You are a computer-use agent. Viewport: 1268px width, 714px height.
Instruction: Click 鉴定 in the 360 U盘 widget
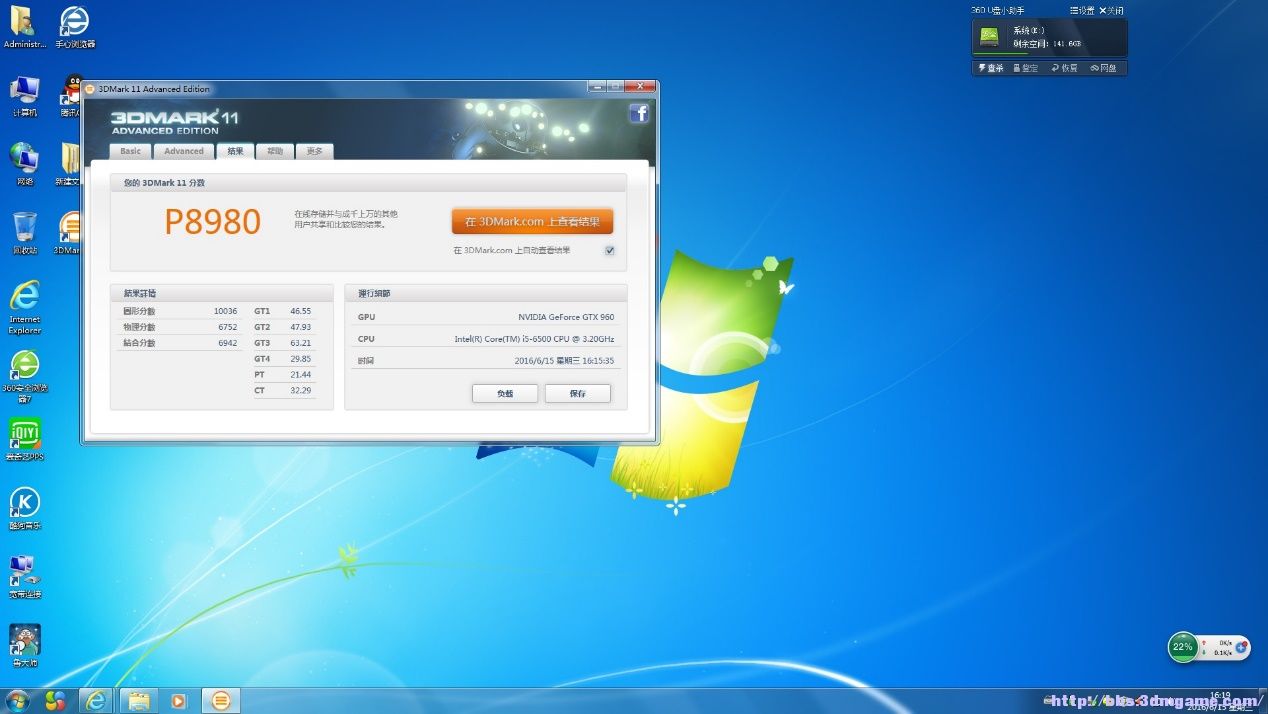1026,68
